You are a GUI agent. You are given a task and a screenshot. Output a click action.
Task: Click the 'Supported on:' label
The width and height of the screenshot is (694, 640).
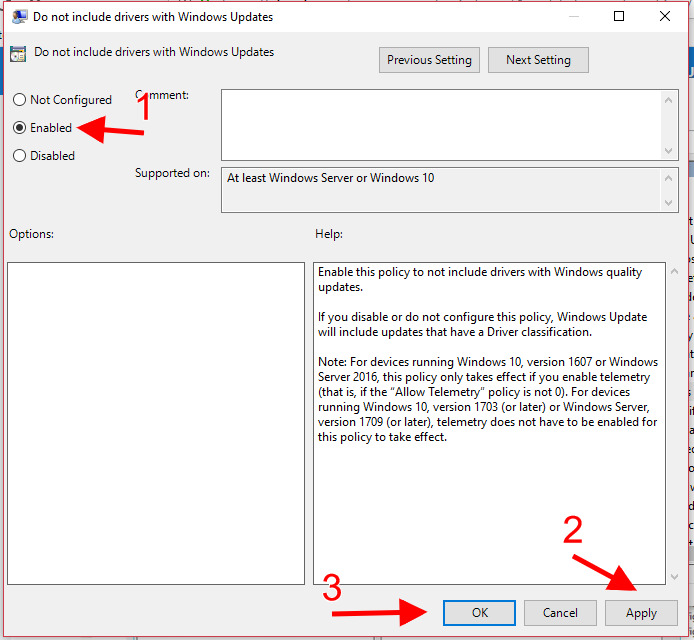point(172,173)
